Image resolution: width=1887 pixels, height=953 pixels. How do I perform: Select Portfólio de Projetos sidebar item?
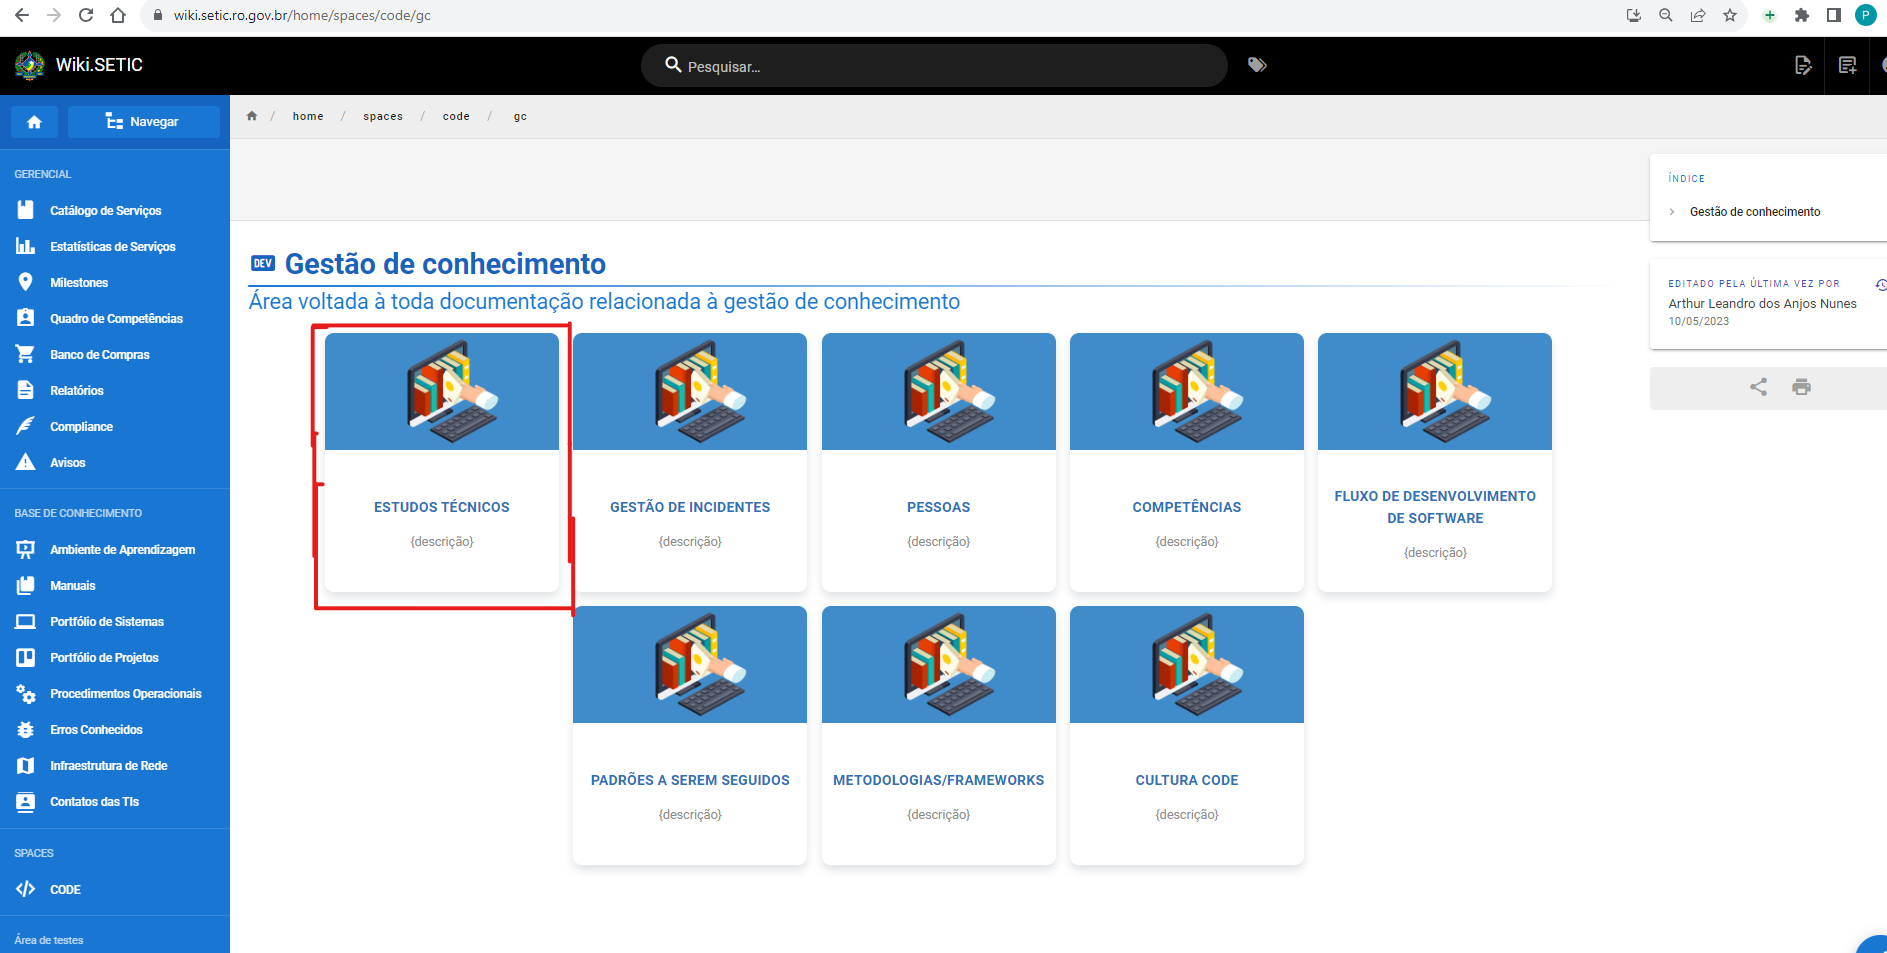(104, 658)
